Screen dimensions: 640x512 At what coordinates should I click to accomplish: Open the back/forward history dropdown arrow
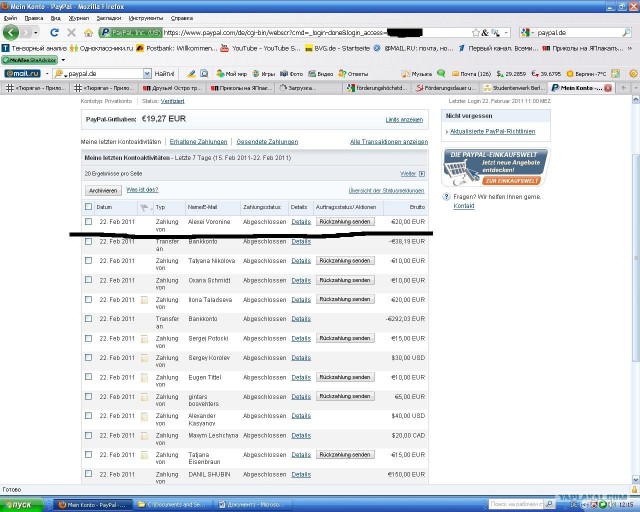click(x=36, y=33)
